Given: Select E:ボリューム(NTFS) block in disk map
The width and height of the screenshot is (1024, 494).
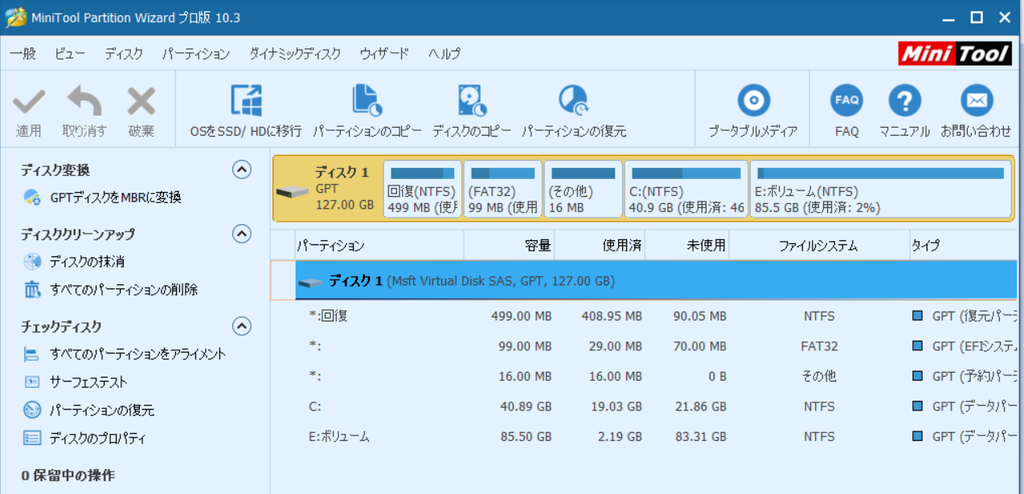Looking at the screenshot, I should coord(880,189).
